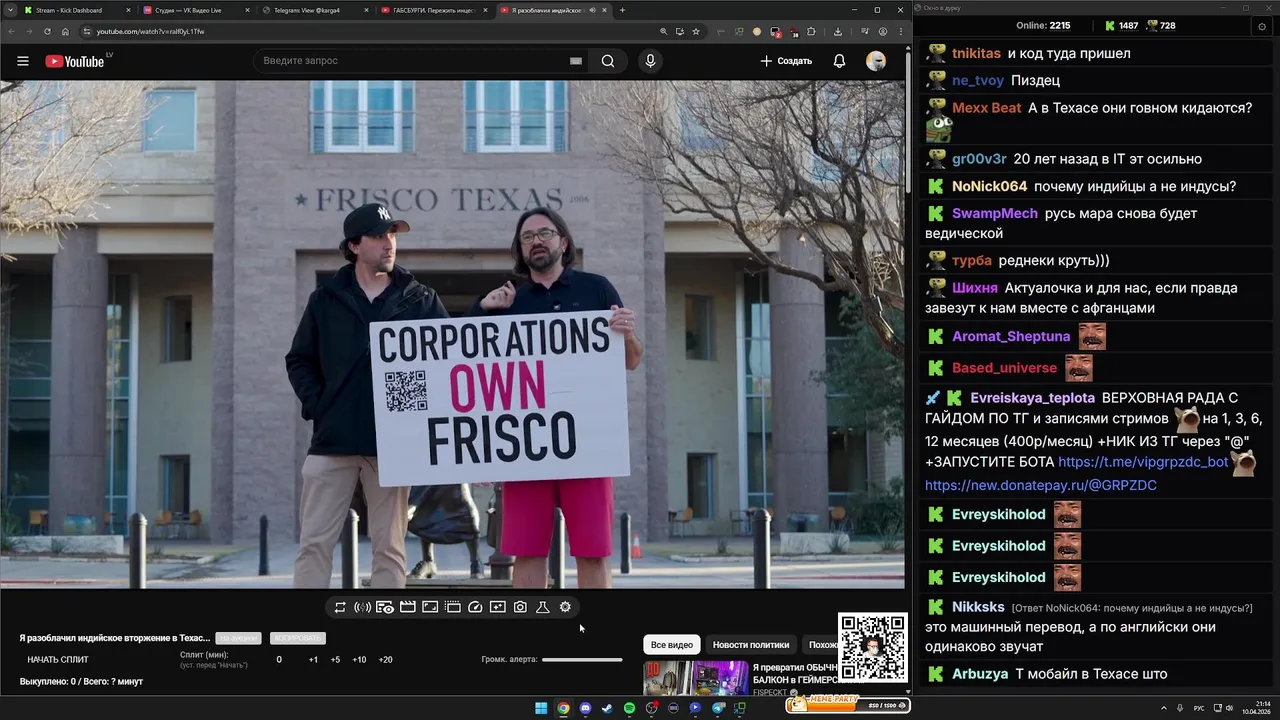
Task: Open the chat window settings gear
Action: pyautogui.click(x=1262, y=27)
